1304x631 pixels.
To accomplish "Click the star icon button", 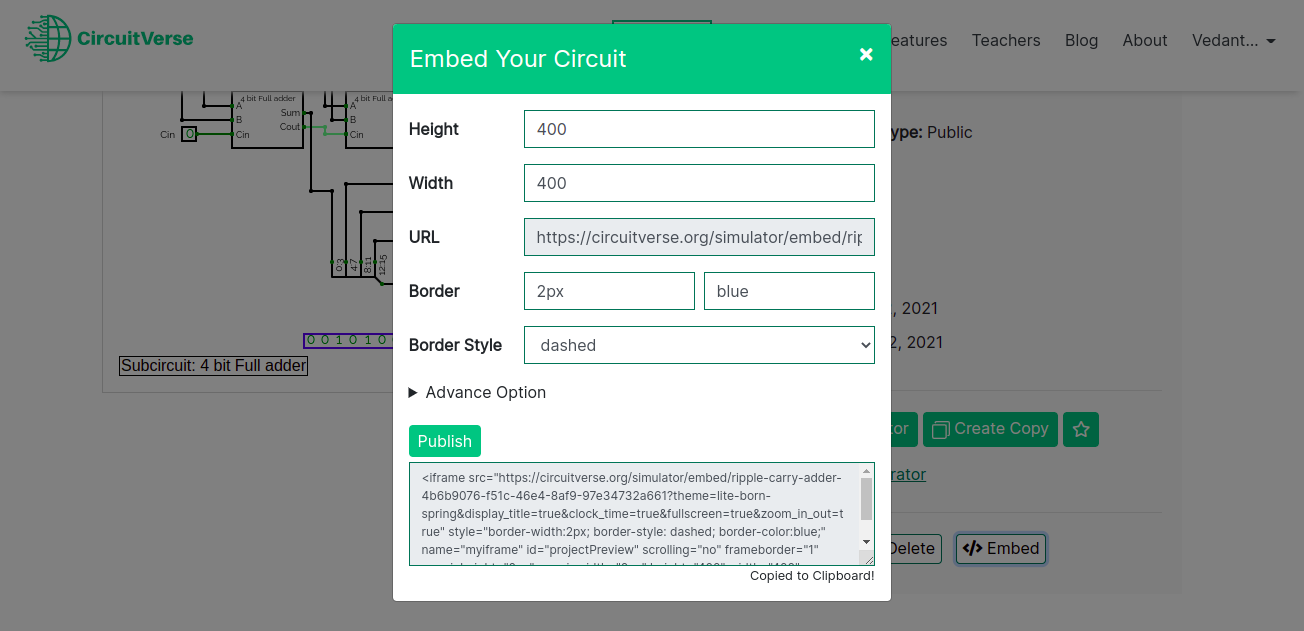I will click(1081, 429).
